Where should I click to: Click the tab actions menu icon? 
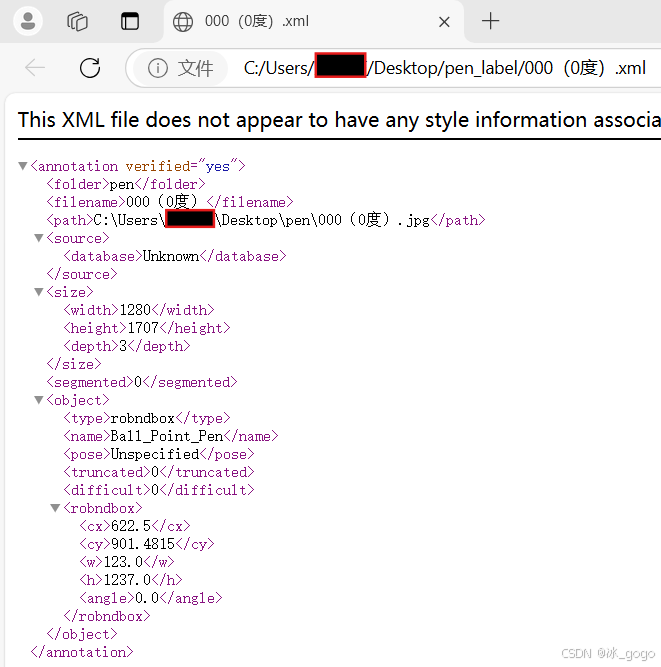[x=130, y=21]
